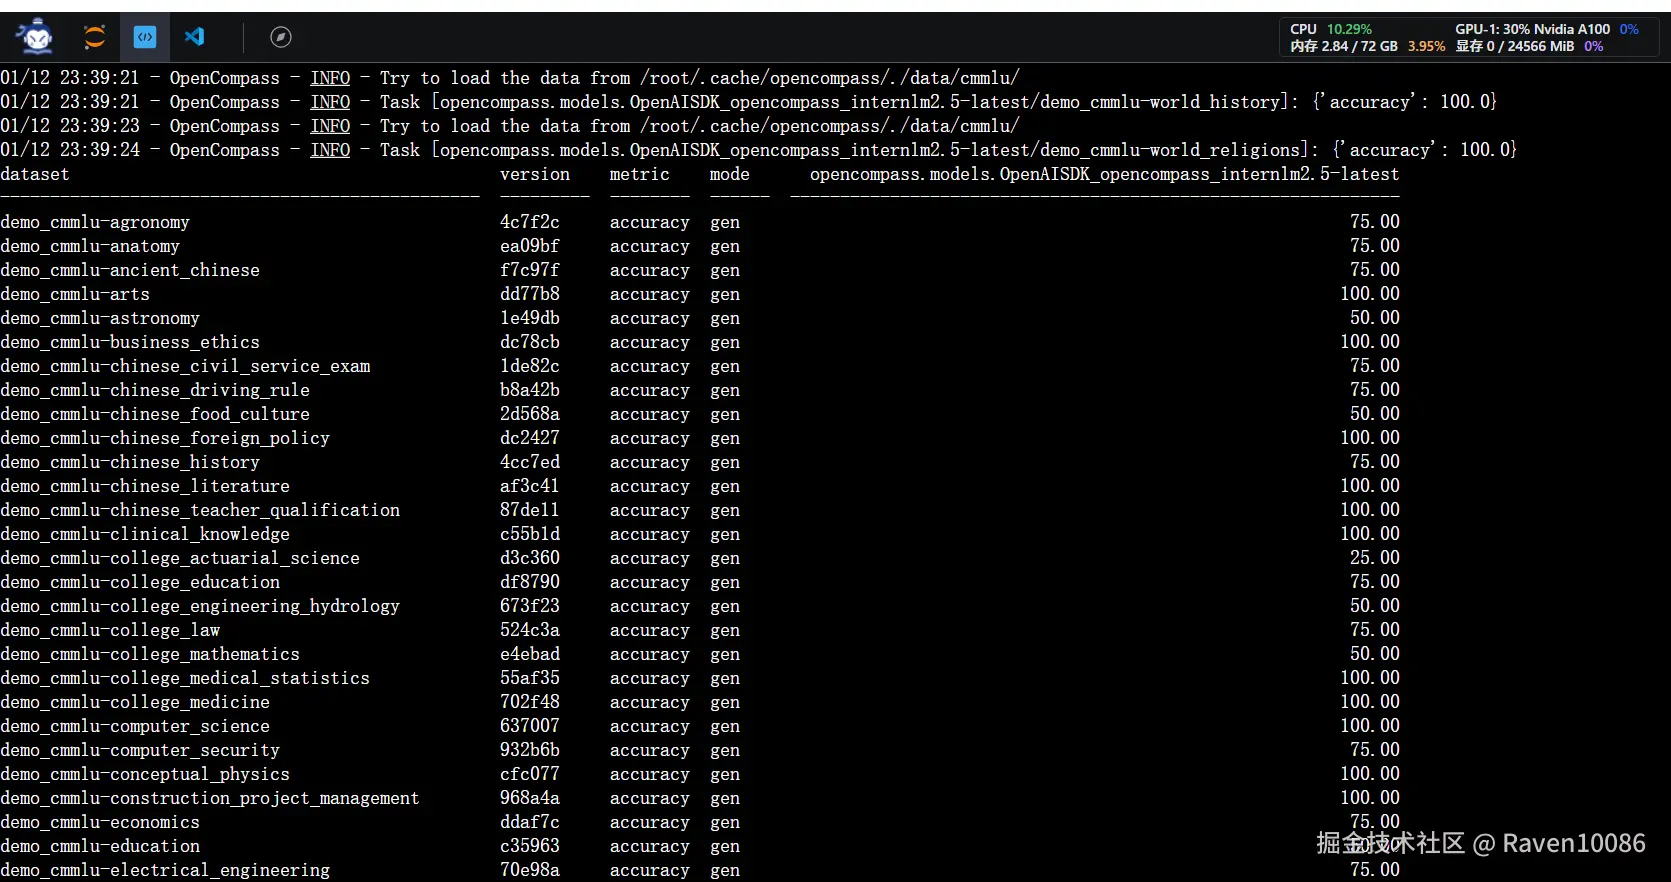The height and width of the screenshot is (882, 1671).
Task: Open the JupyterLab icon in toolbar
Action: 94,37
